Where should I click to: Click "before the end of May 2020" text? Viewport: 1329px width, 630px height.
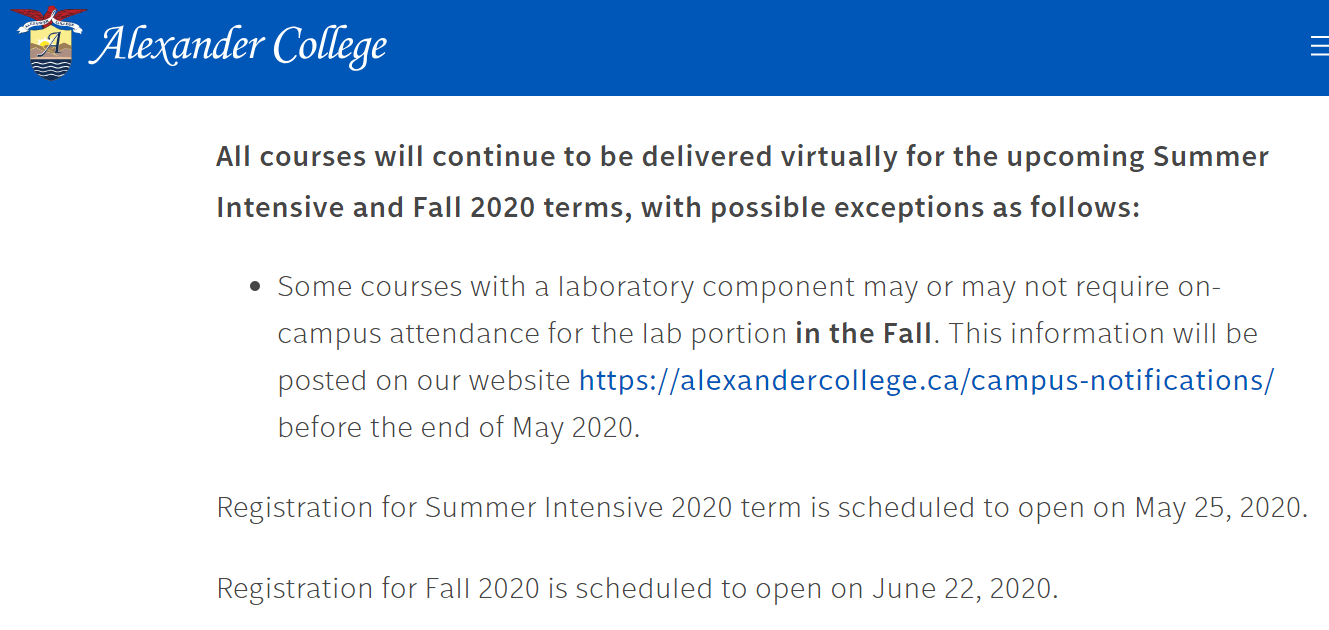coord(458,427)
